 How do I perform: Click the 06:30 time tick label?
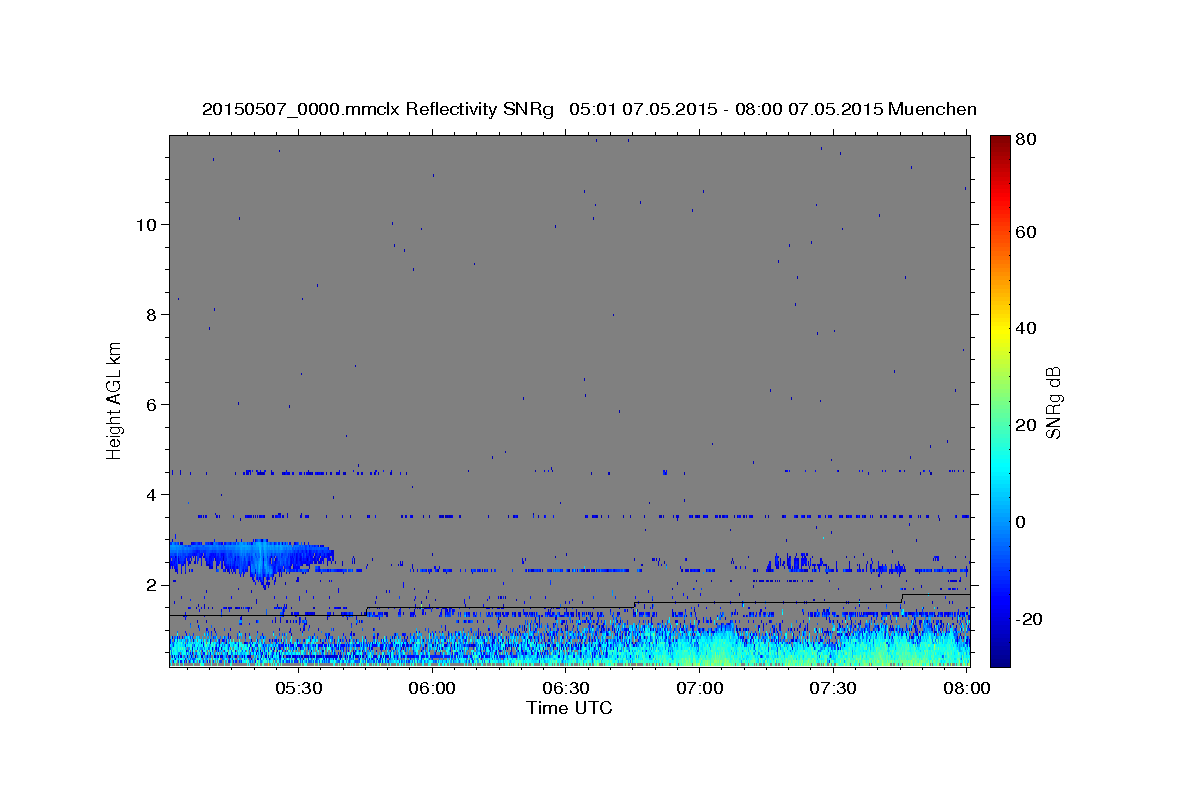coord(566,688)
